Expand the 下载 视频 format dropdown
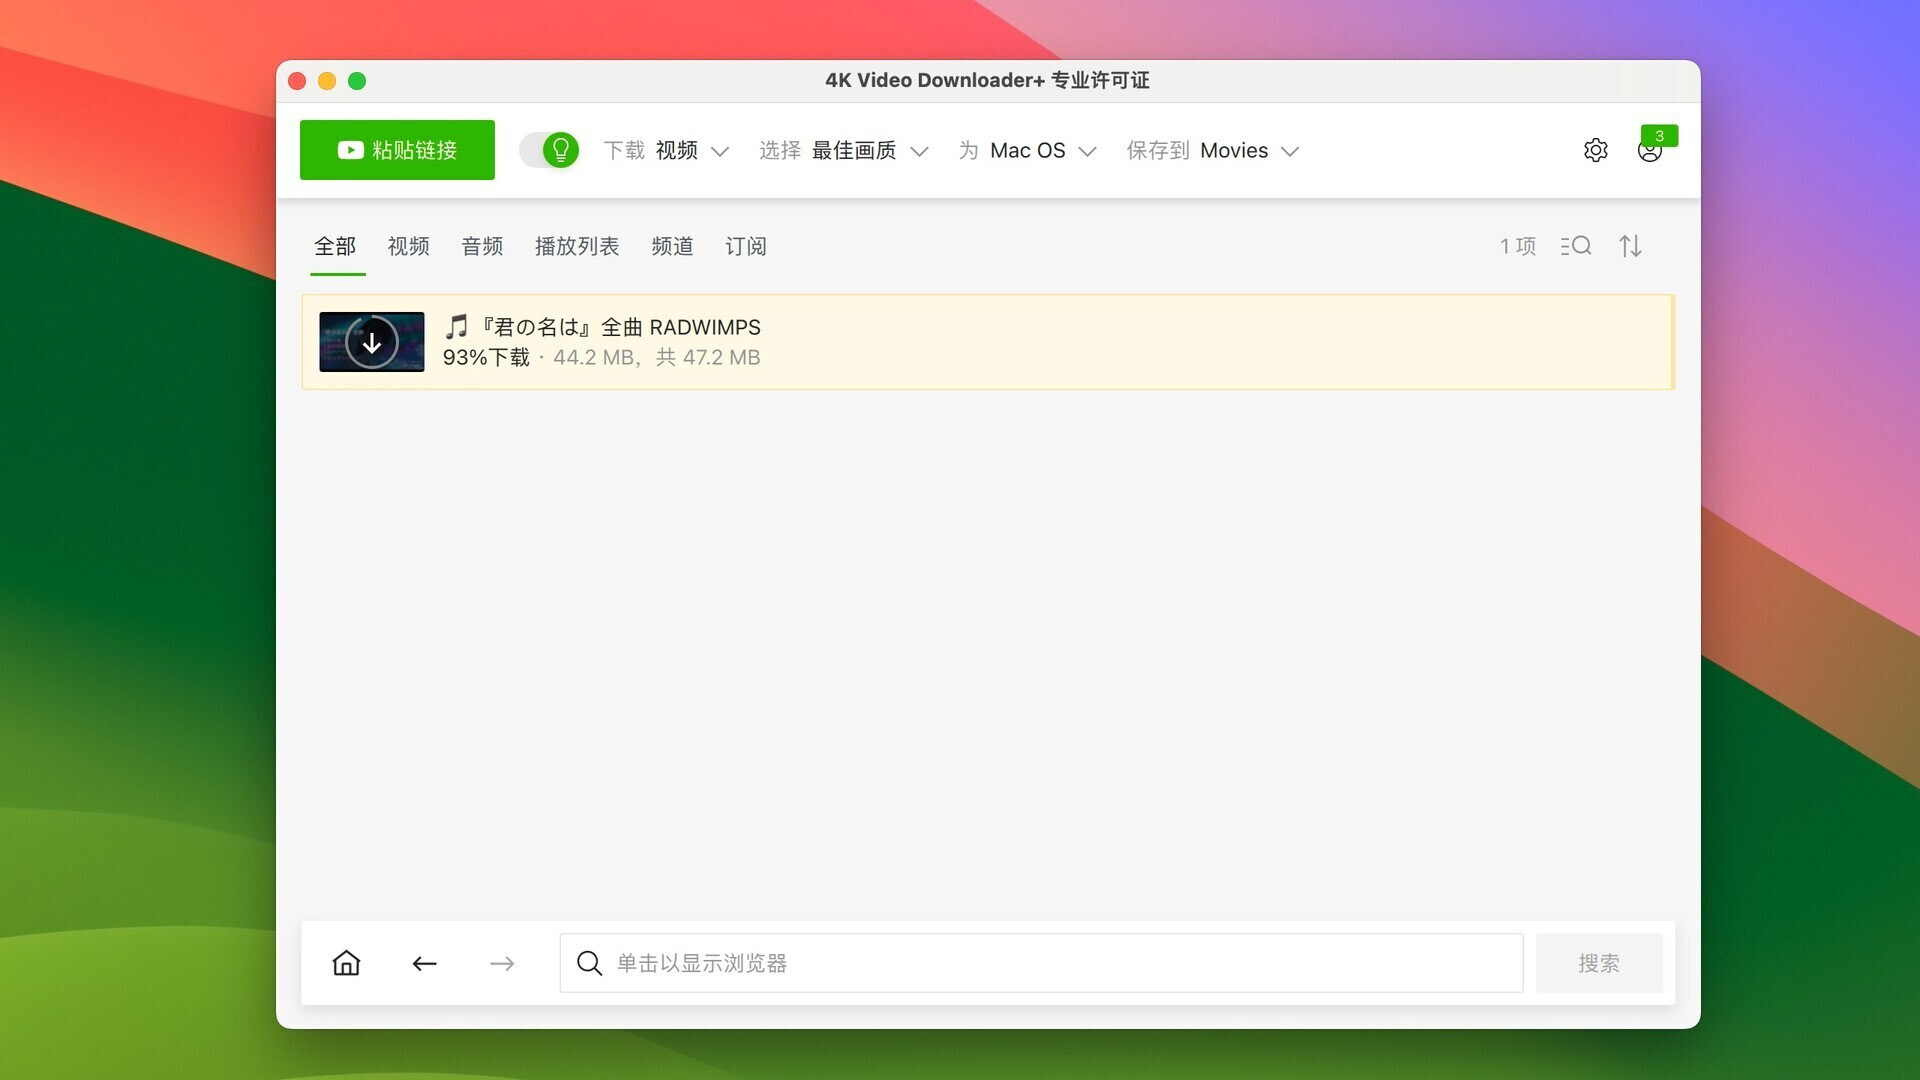The height and width of the screenshot is (1080, 1920). coord(719,150)
